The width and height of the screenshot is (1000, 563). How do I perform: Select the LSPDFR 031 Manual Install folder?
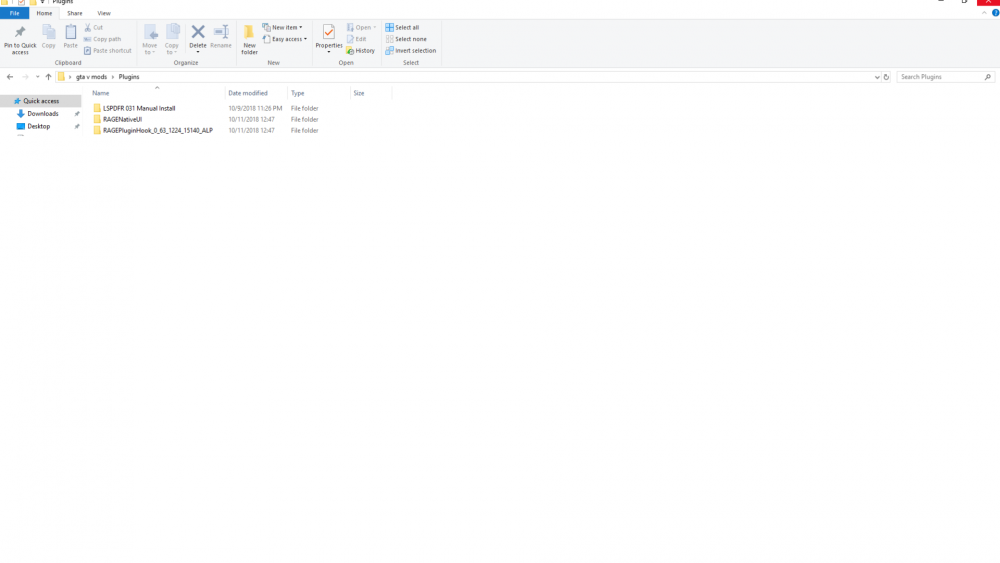coord(139,108)
